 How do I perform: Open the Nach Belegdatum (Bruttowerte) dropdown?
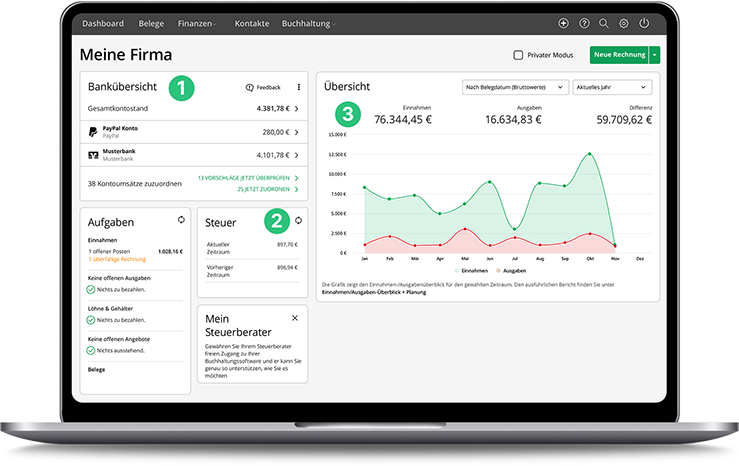coord(516,88)
